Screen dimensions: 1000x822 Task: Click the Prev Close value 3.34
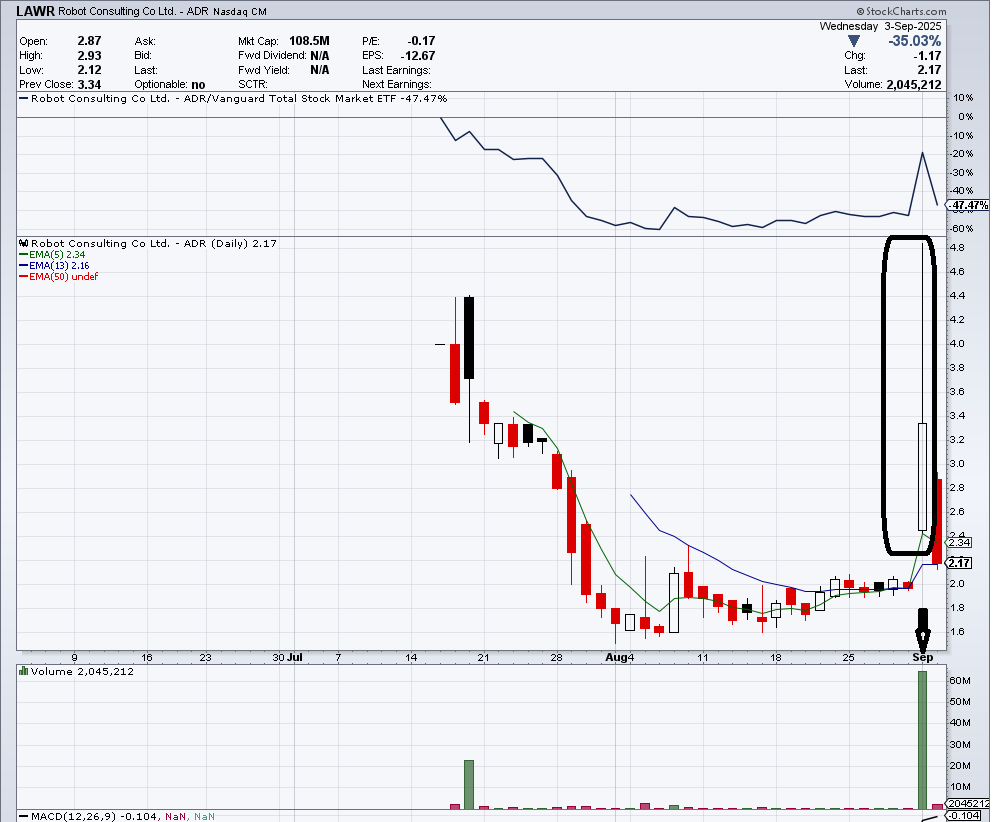point(89,85)
